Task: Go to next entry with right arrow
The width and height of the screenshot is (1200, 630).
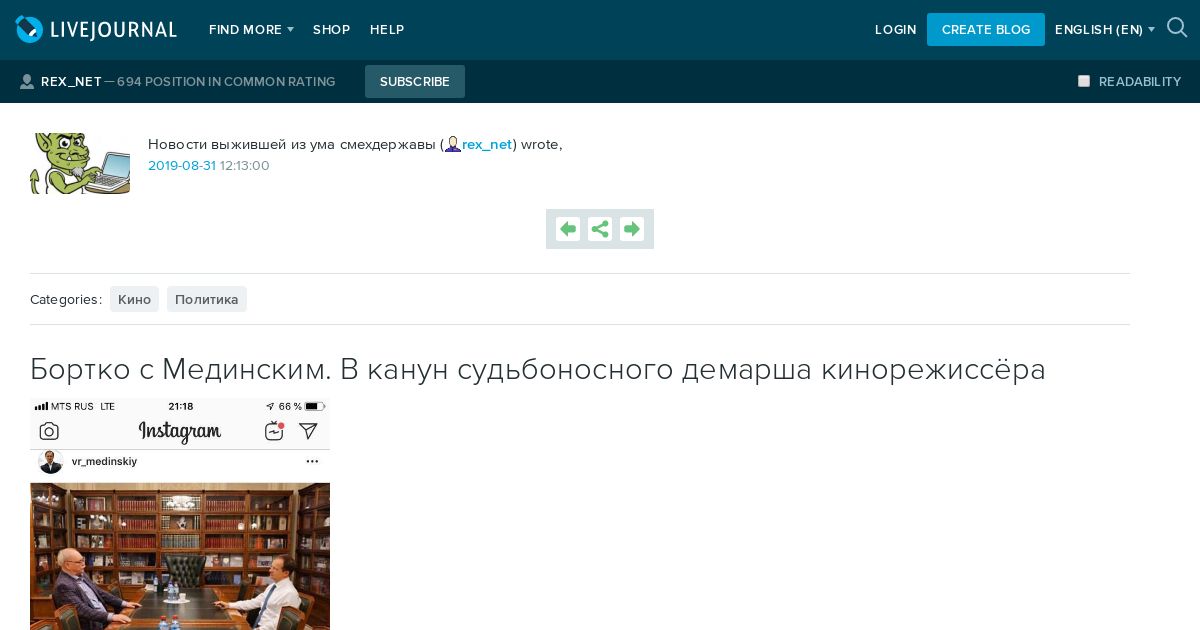Action: pyautogui.click(x=631, y=229)
